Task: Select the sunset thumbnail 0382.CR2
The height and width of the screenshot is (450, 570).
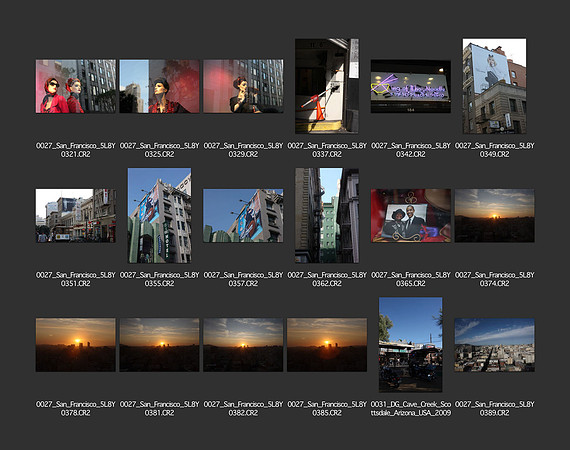Action: pyautogui.click(x=243, y=345)
